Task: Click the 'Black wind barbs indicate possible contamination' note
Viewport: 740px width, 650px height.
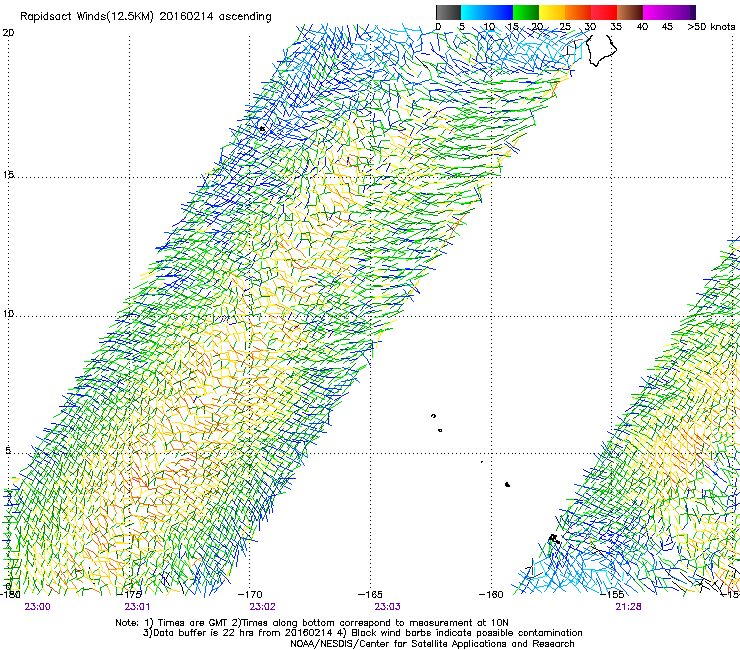Action: coord(461,633)
